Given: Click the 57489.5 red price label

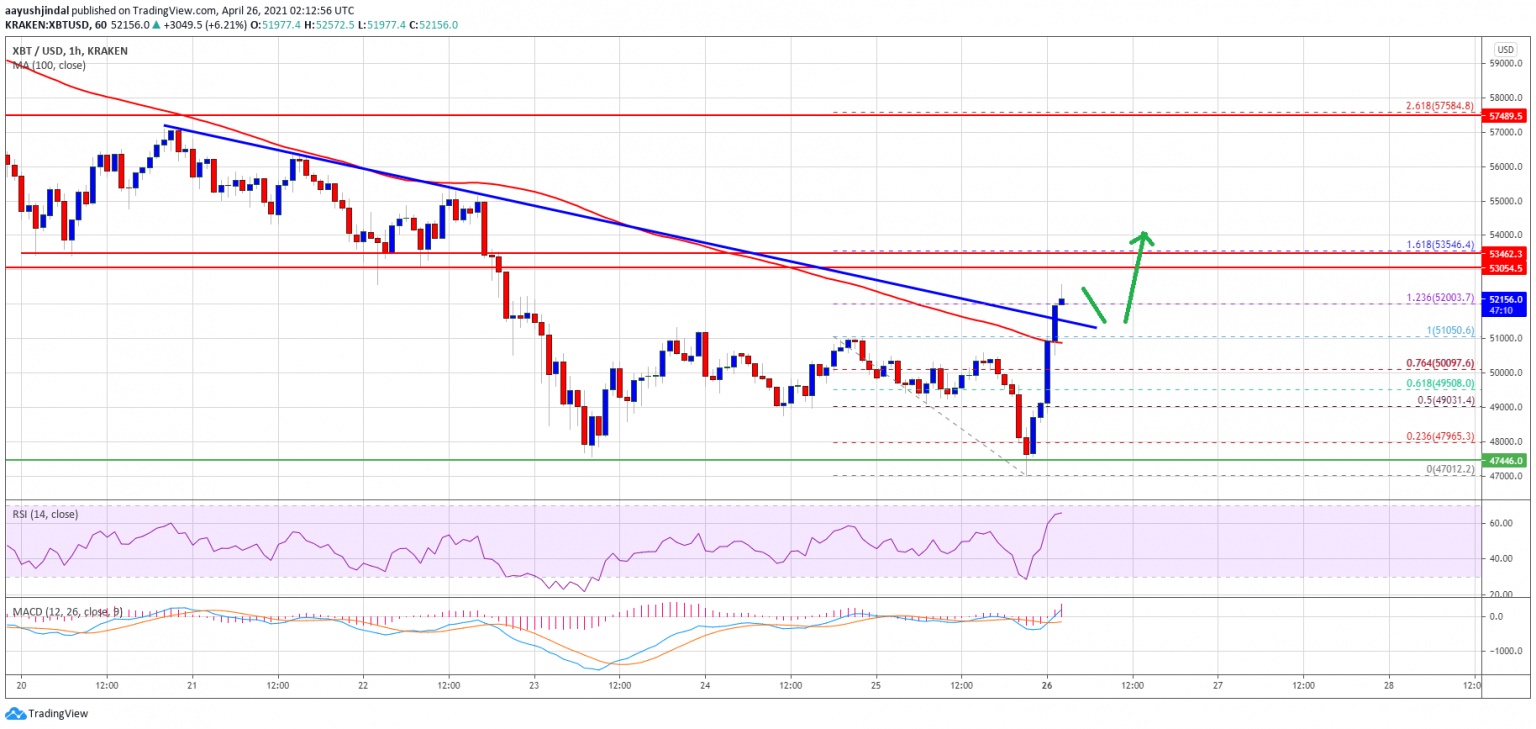Looking at the screenshot, I should [1505, 116].
